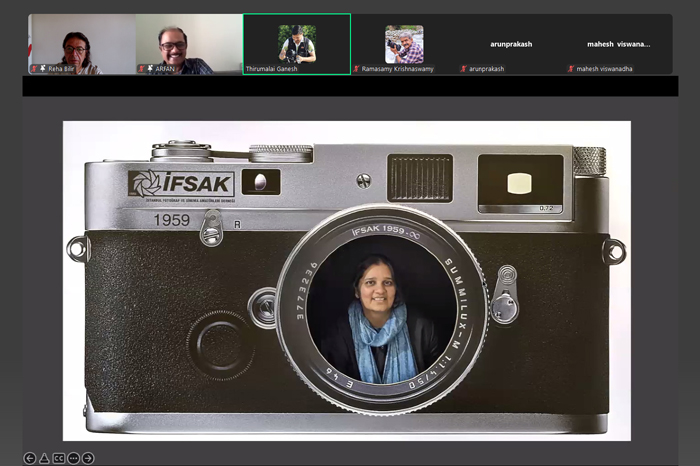The height and width of the screenshot is (466, 700).
Task: Open more slide show options
Action: pyautogui.click(x=73, y=458)
